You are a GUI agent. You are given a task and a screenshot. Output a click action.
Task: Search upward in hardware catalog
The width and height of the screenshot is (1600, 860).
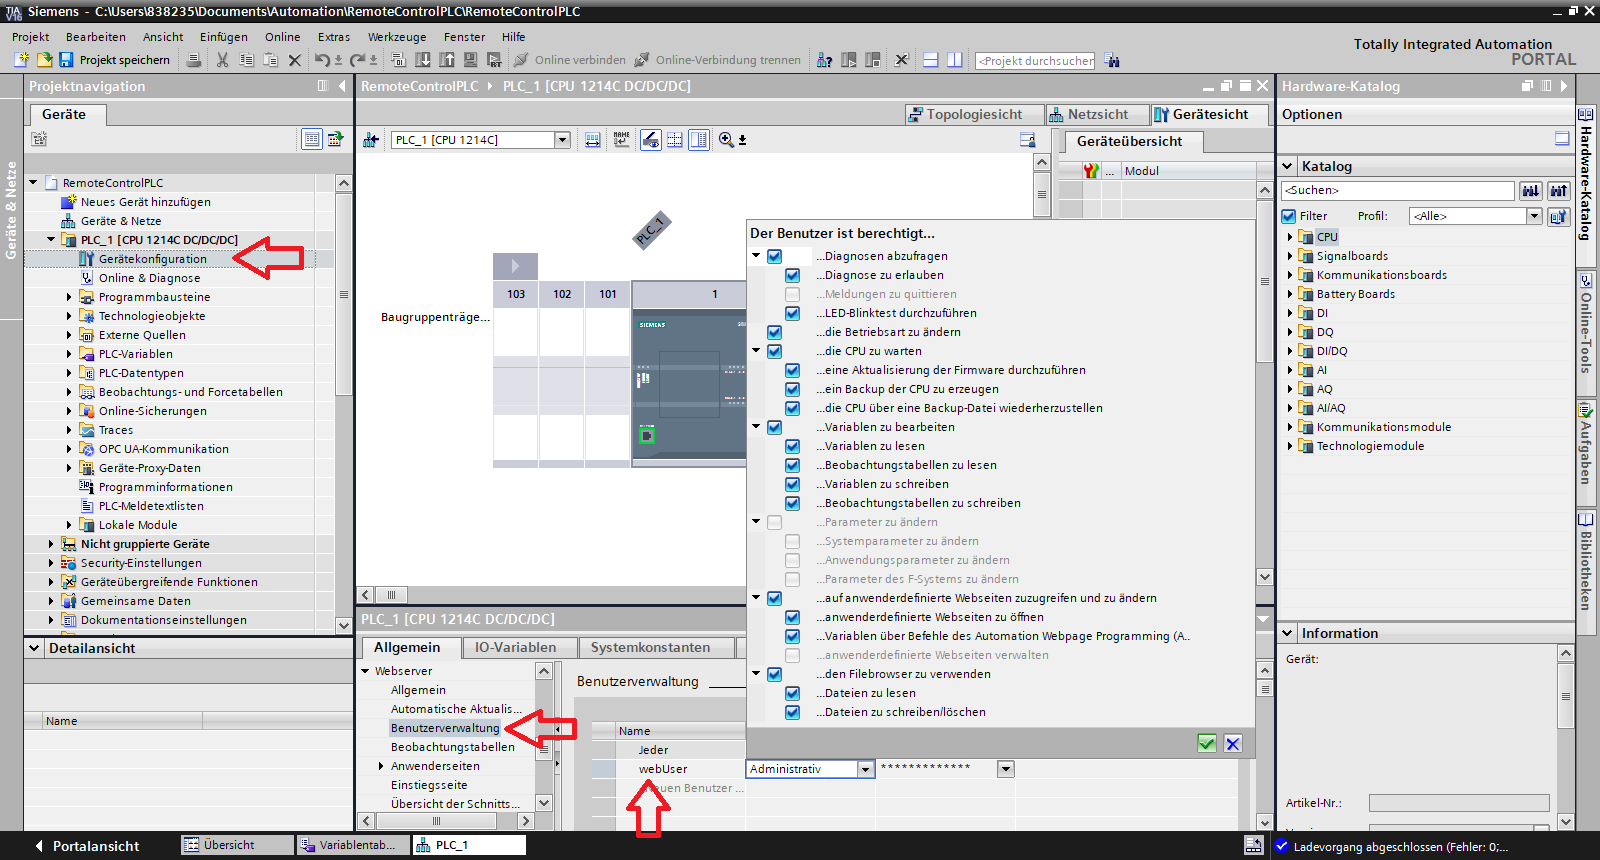1558,190
